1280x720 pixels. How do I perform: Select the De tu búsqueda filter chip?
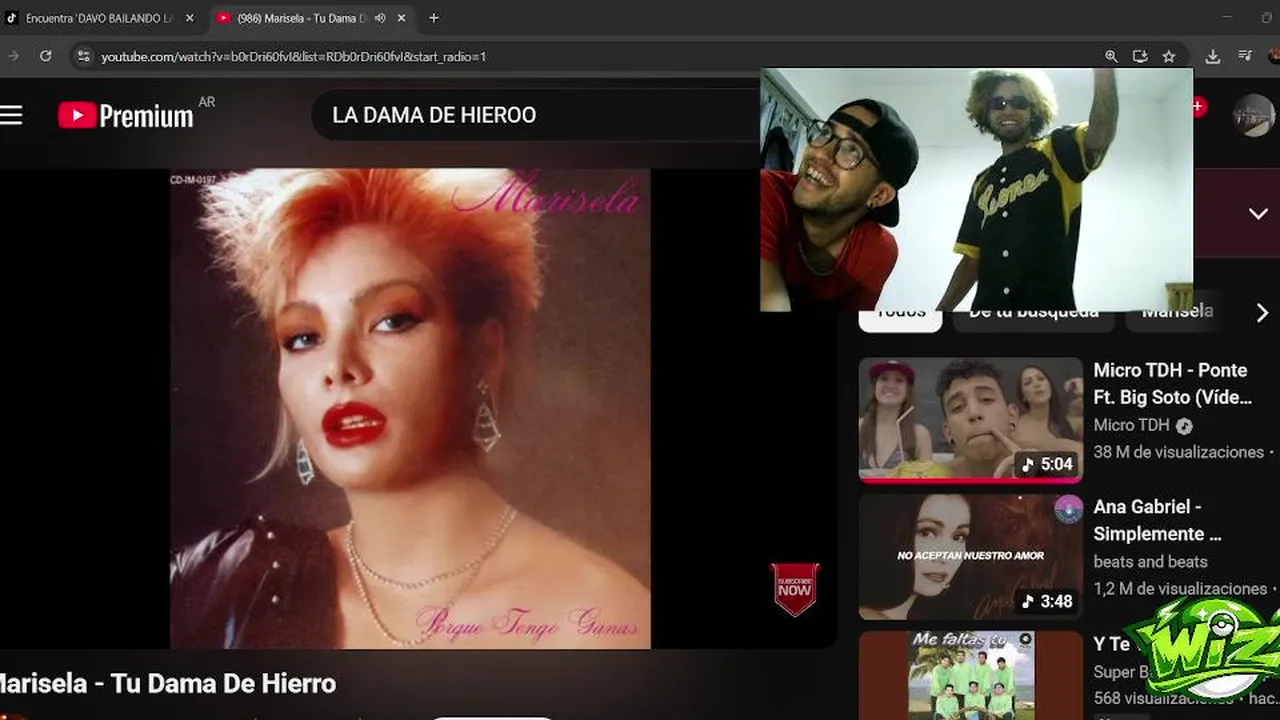tap(1034, 314)
